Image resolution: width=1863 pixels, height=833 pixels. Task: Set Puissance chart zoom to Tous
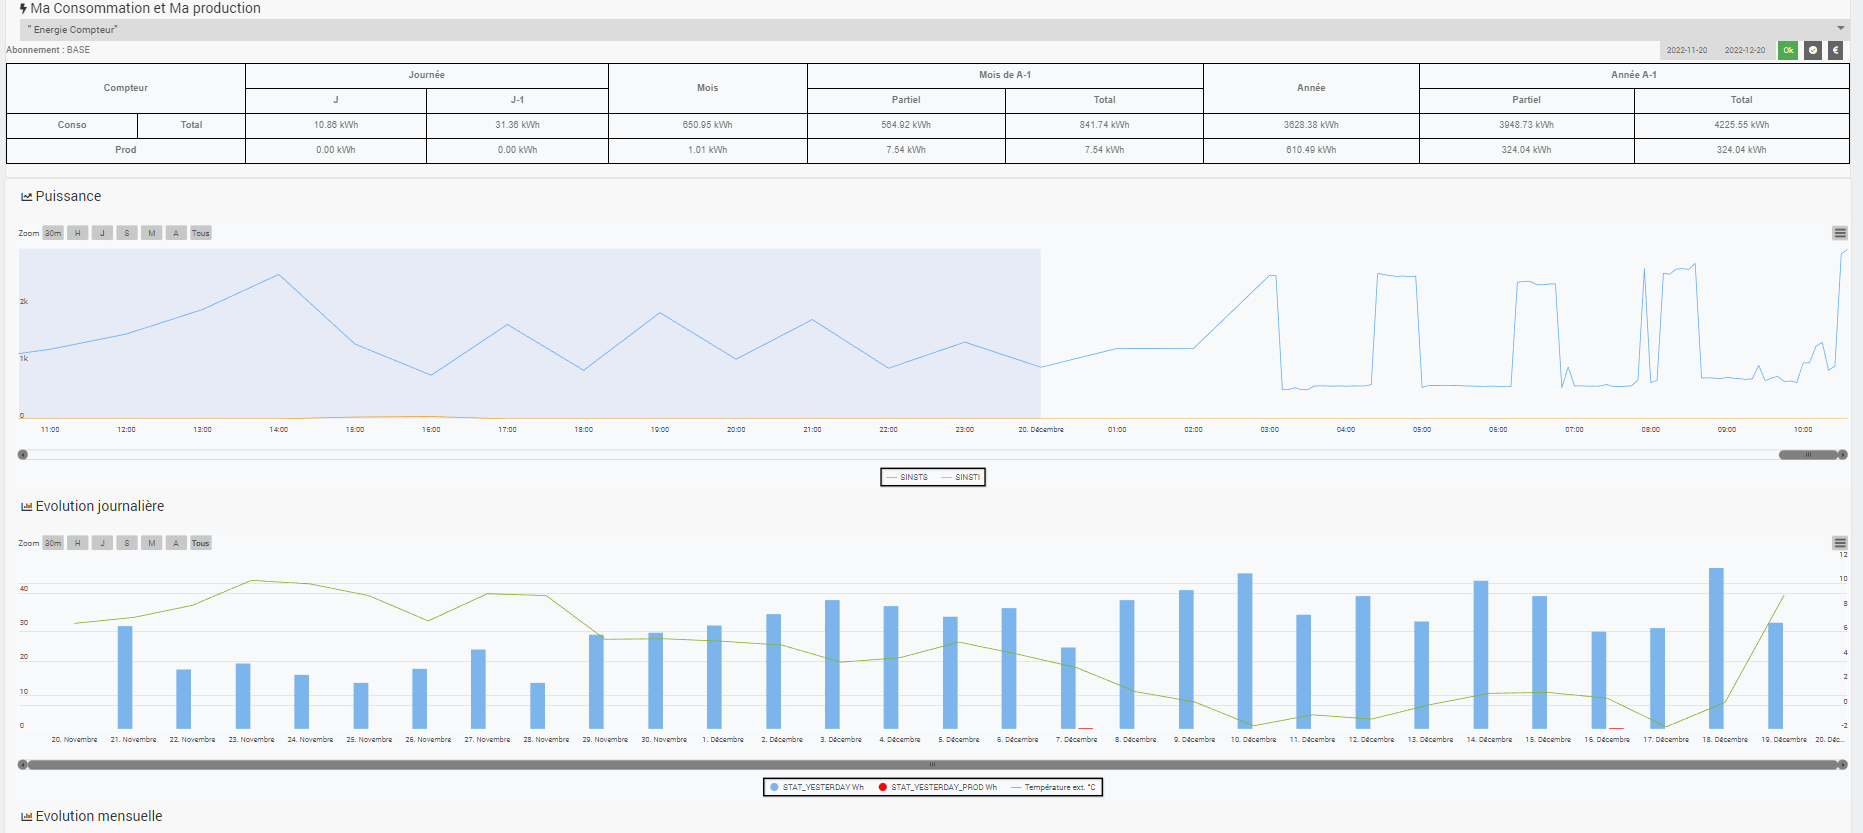click(x=201, y=233)
